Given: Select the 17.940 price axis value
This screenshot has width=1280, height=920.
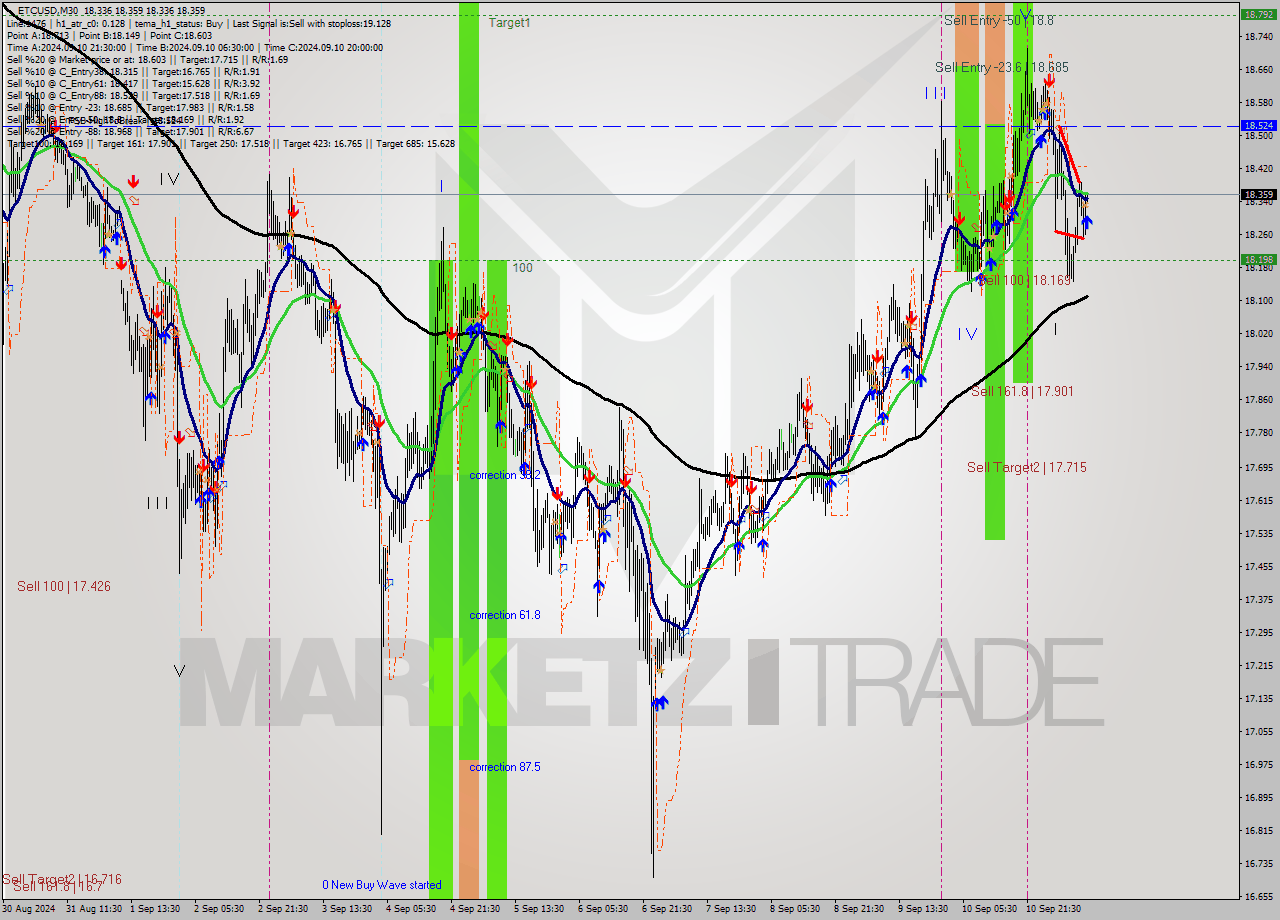Looking at the screenshot, I should [1258, 366].
